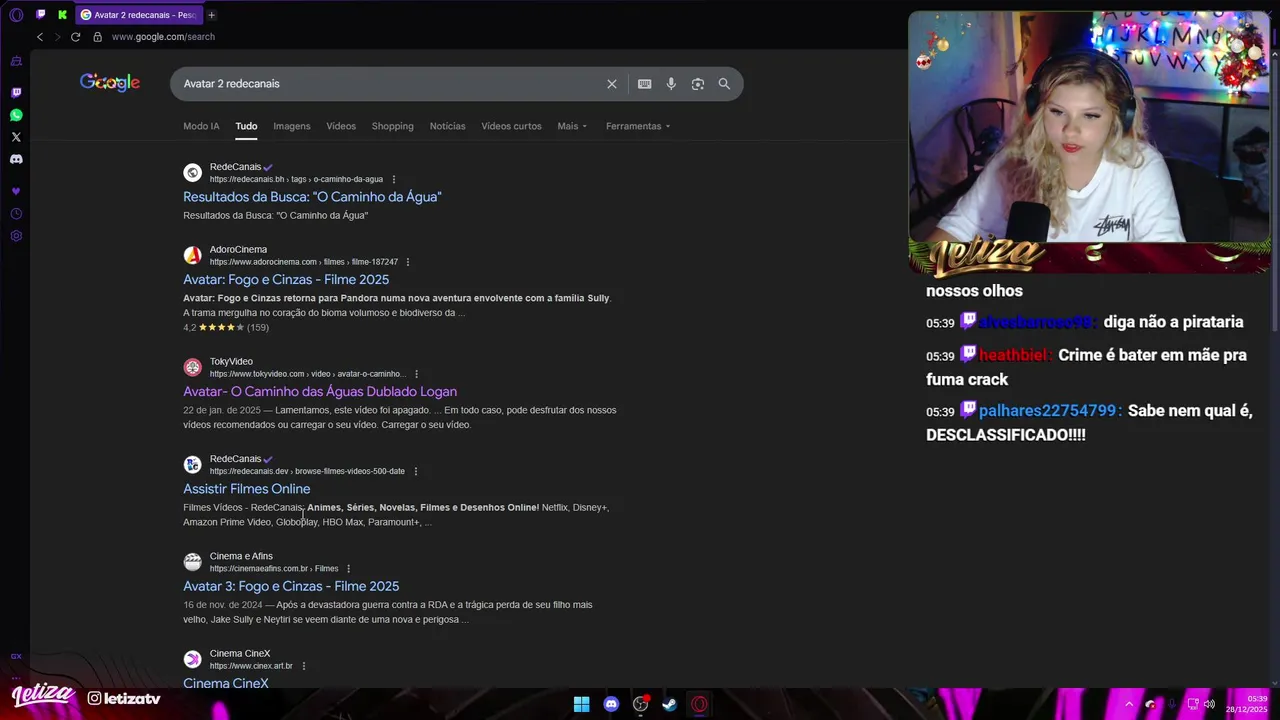
Task: Switch to Vídeos tab
Action: pyautogui.click(x=341, y=126)
